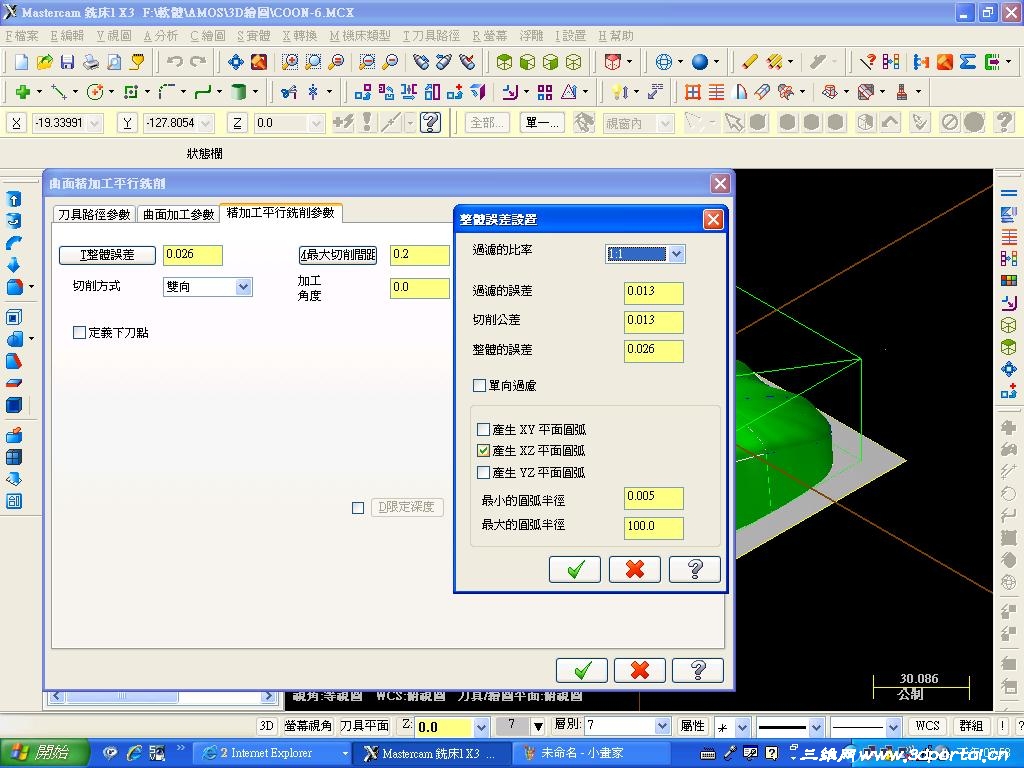Enable 產生 YZ 平面圓弧 checkbox

coord(483,472)
